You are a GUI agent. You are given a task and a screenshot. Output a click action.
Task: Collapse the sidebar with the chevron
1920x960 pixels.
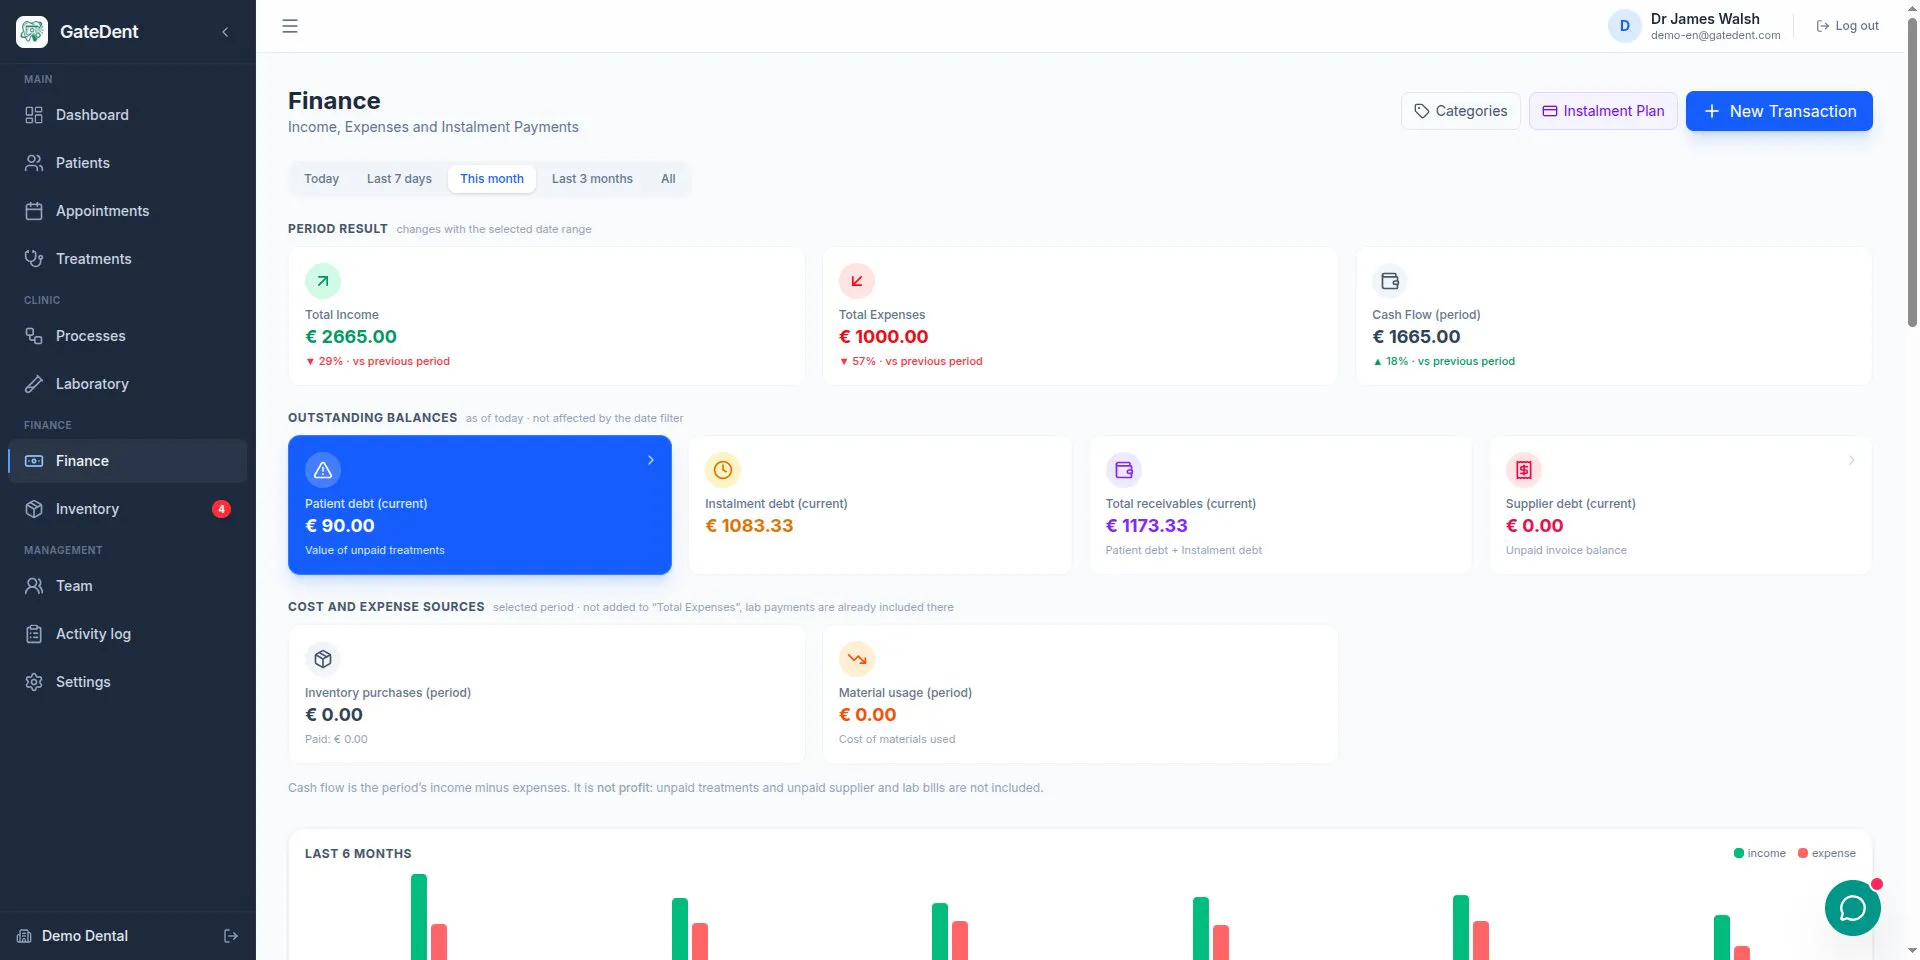coord(225,32)
